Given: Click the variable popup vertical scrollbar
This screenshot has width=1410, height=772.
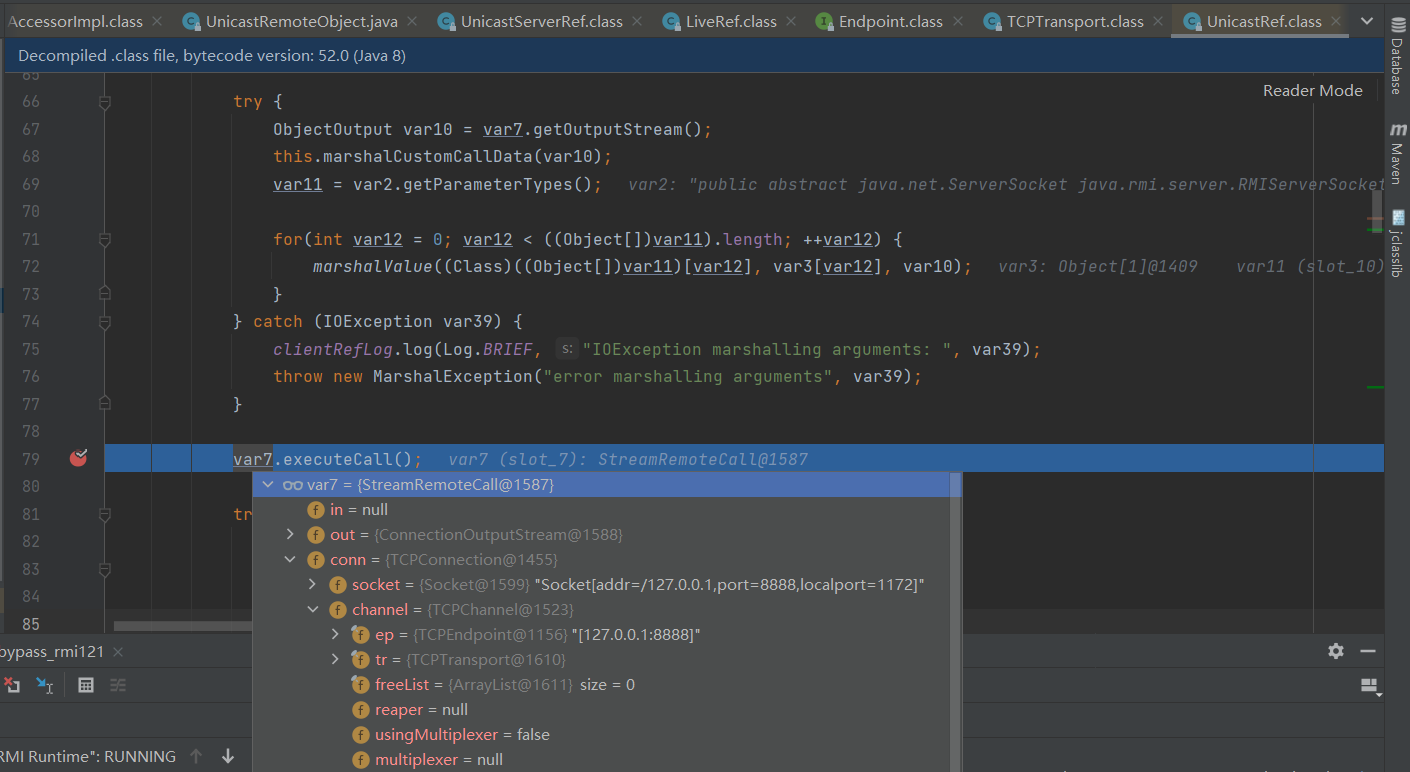Looking at the screenshot, I should [x=956, y=620].
